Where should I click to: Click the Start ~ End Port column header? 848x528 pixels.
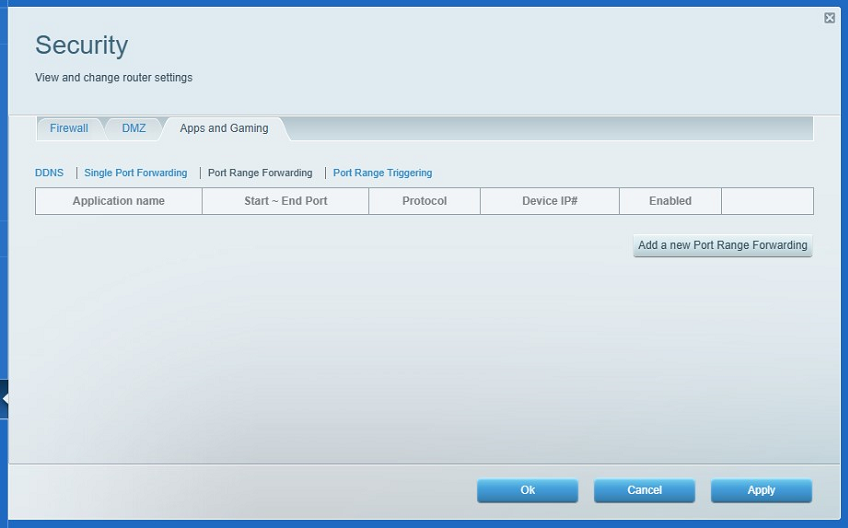click(x=286, y=201)
